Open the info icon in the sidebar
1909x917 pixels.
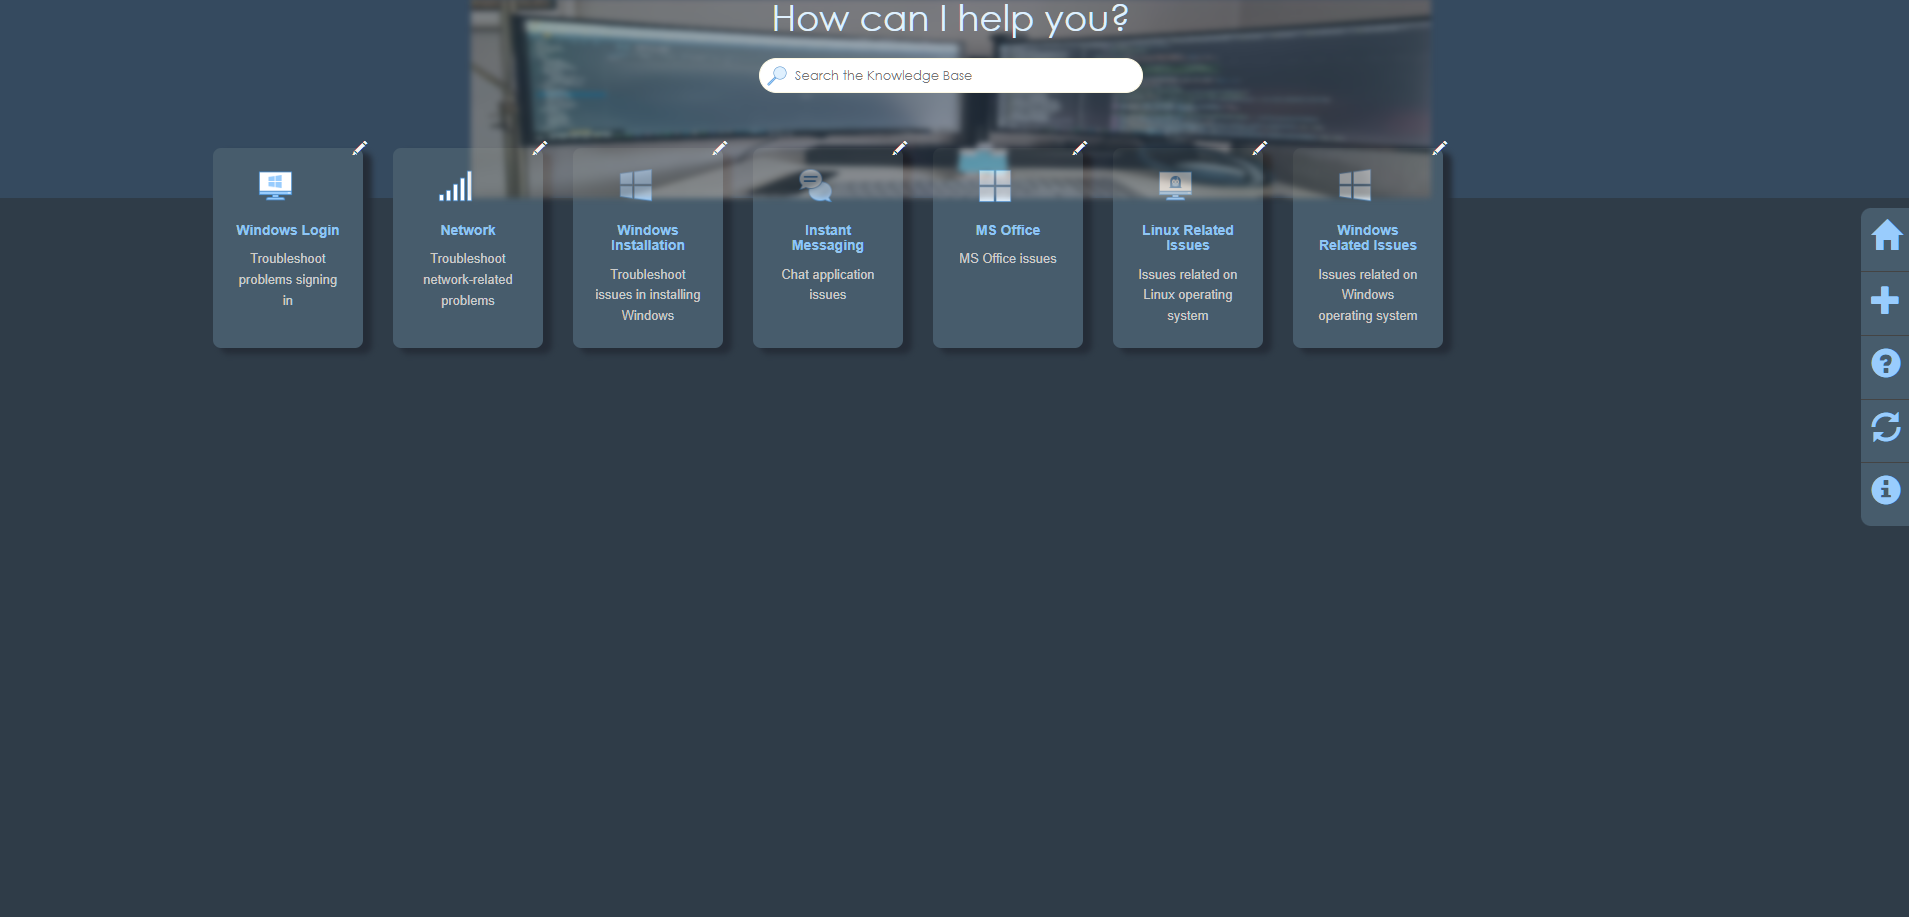coord(1885,490)
